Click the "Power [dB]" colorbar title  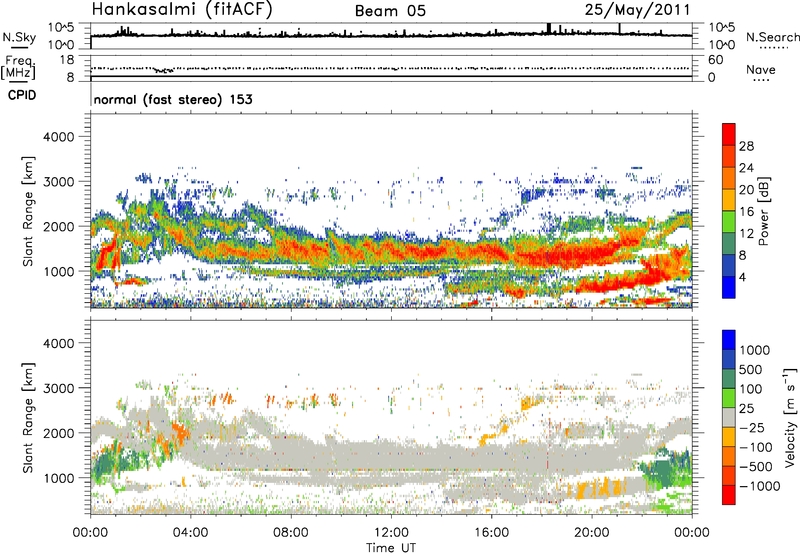[x=763, y=211]
